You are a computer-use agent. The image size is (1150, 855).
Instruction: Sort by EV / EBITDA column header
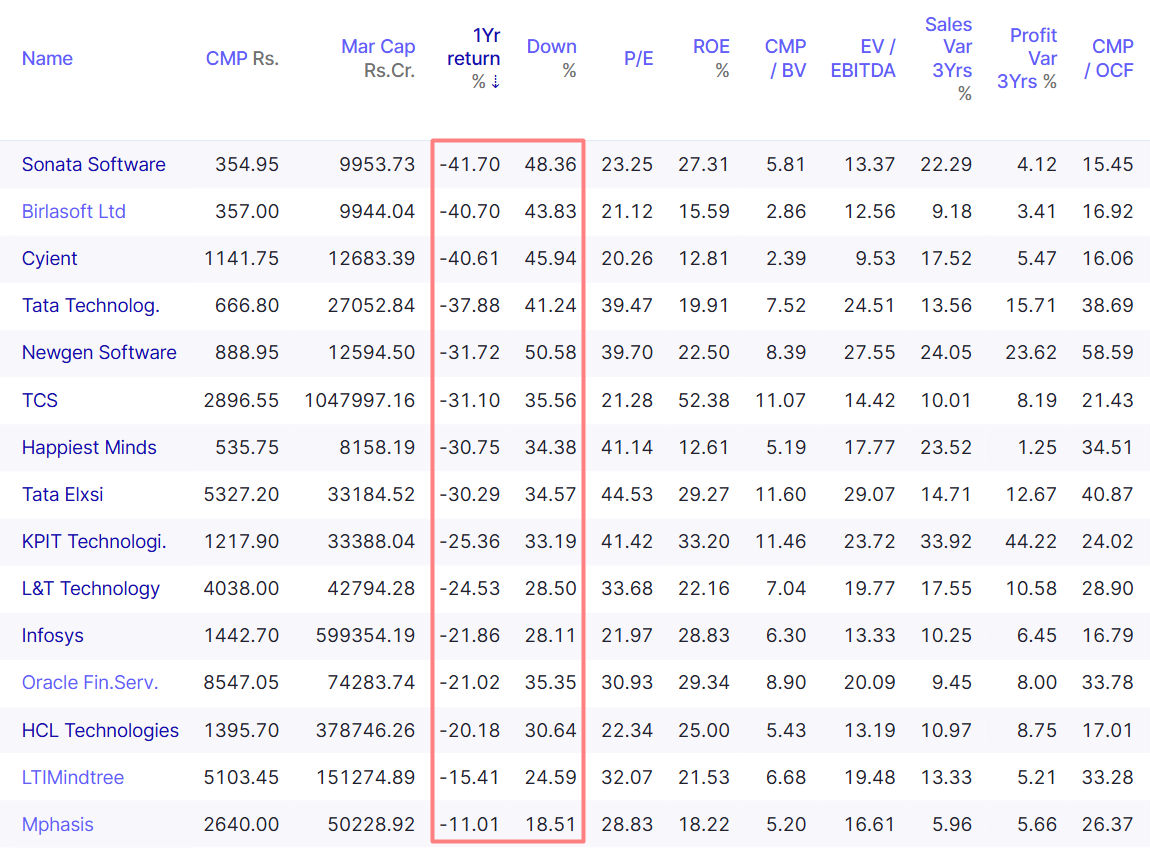pos(863,59)
